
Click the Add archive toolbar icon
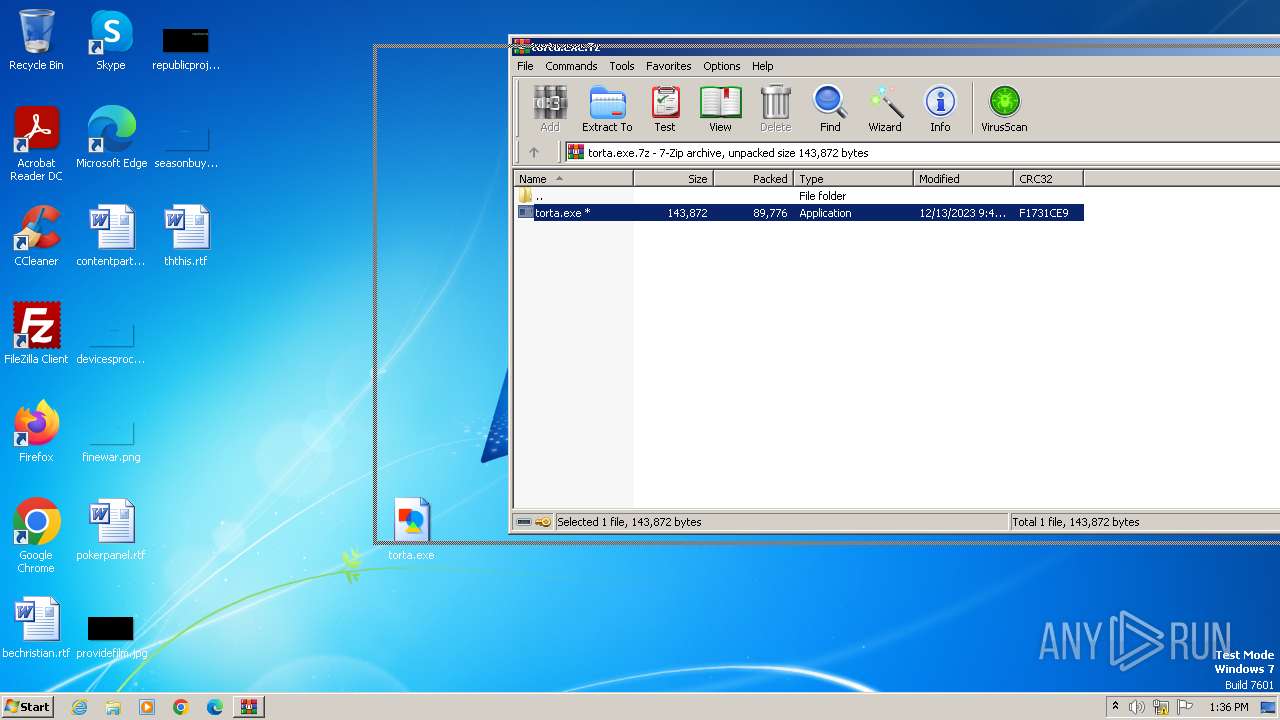click(x=549, y=108)
